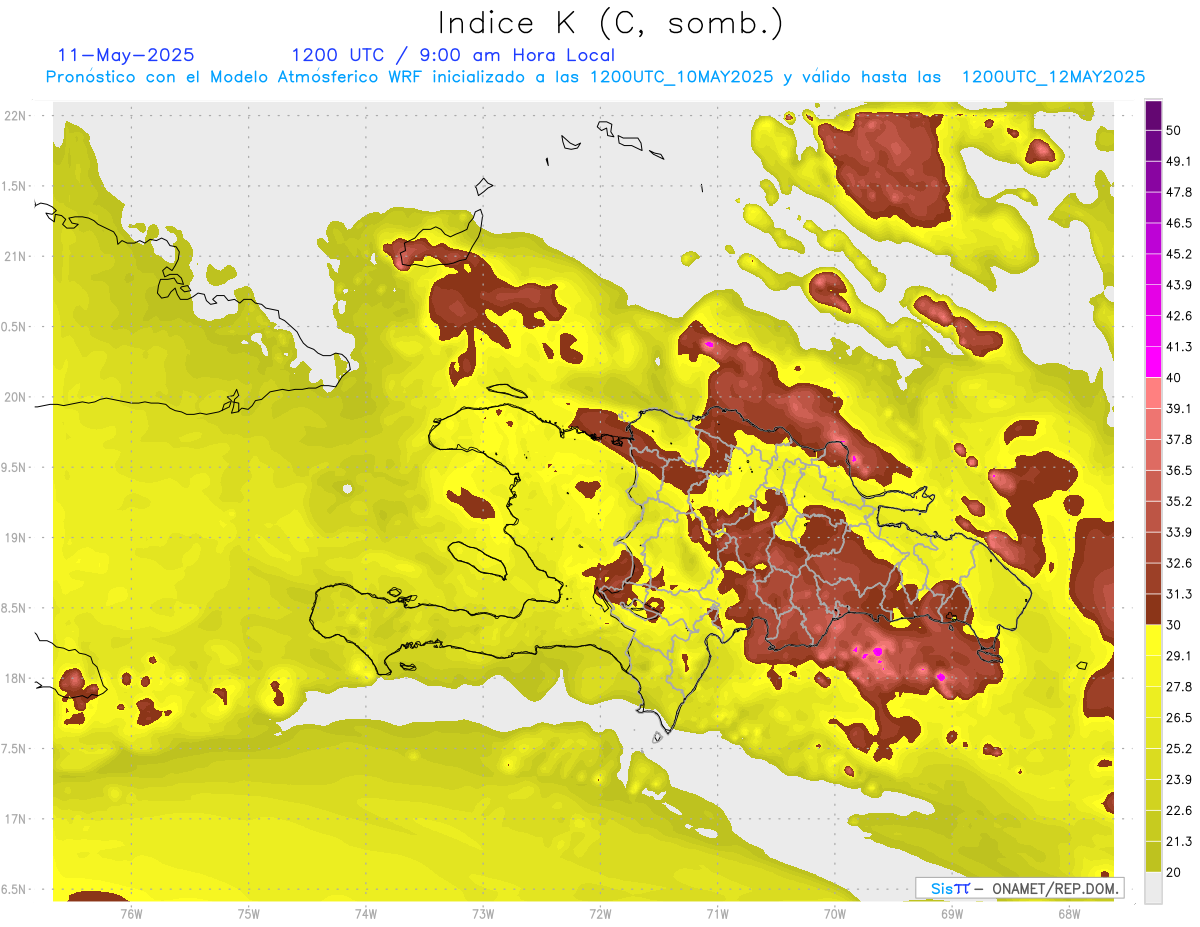The height and width of the screenshot is (927, 1200).
Task: Select the salmon swatch between 39.1 and 40
Action: tap(1153, 392)
